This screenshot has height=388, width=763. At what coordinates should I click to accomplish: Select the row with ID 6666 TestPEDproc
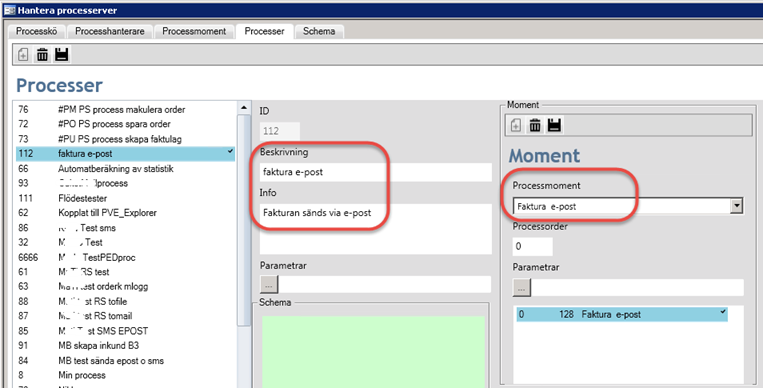[x=126, y=257]
